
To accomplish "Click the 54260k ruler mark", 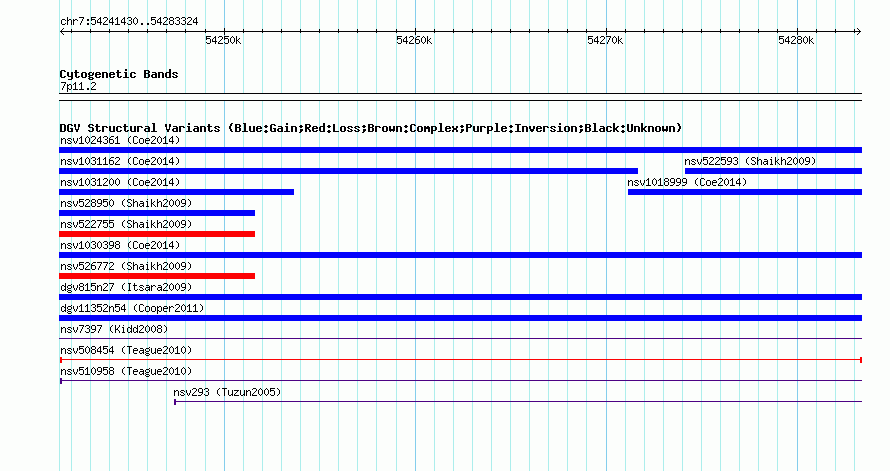I will click(x=414, y=40).
